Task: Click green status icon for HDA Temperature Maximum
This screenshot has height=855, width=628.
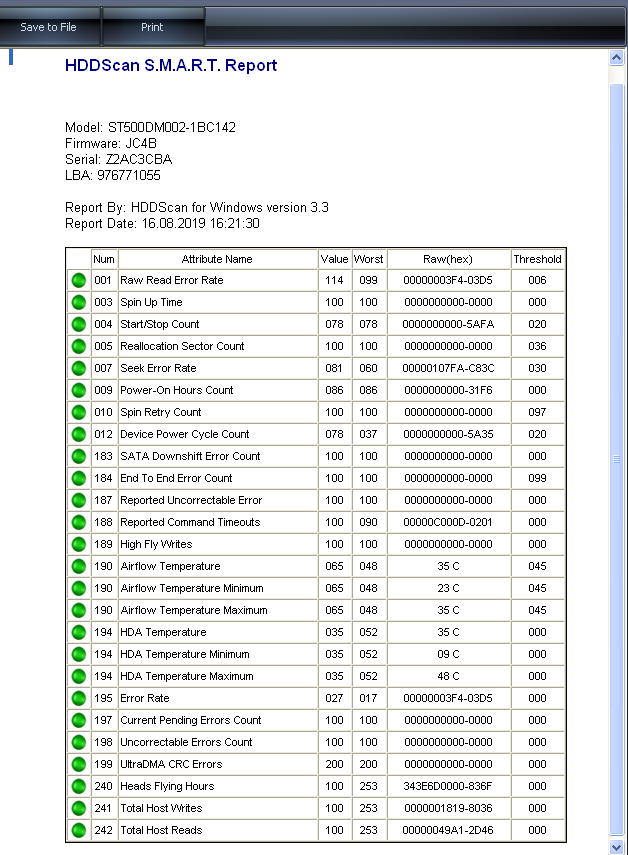Action: pos(78,676)
